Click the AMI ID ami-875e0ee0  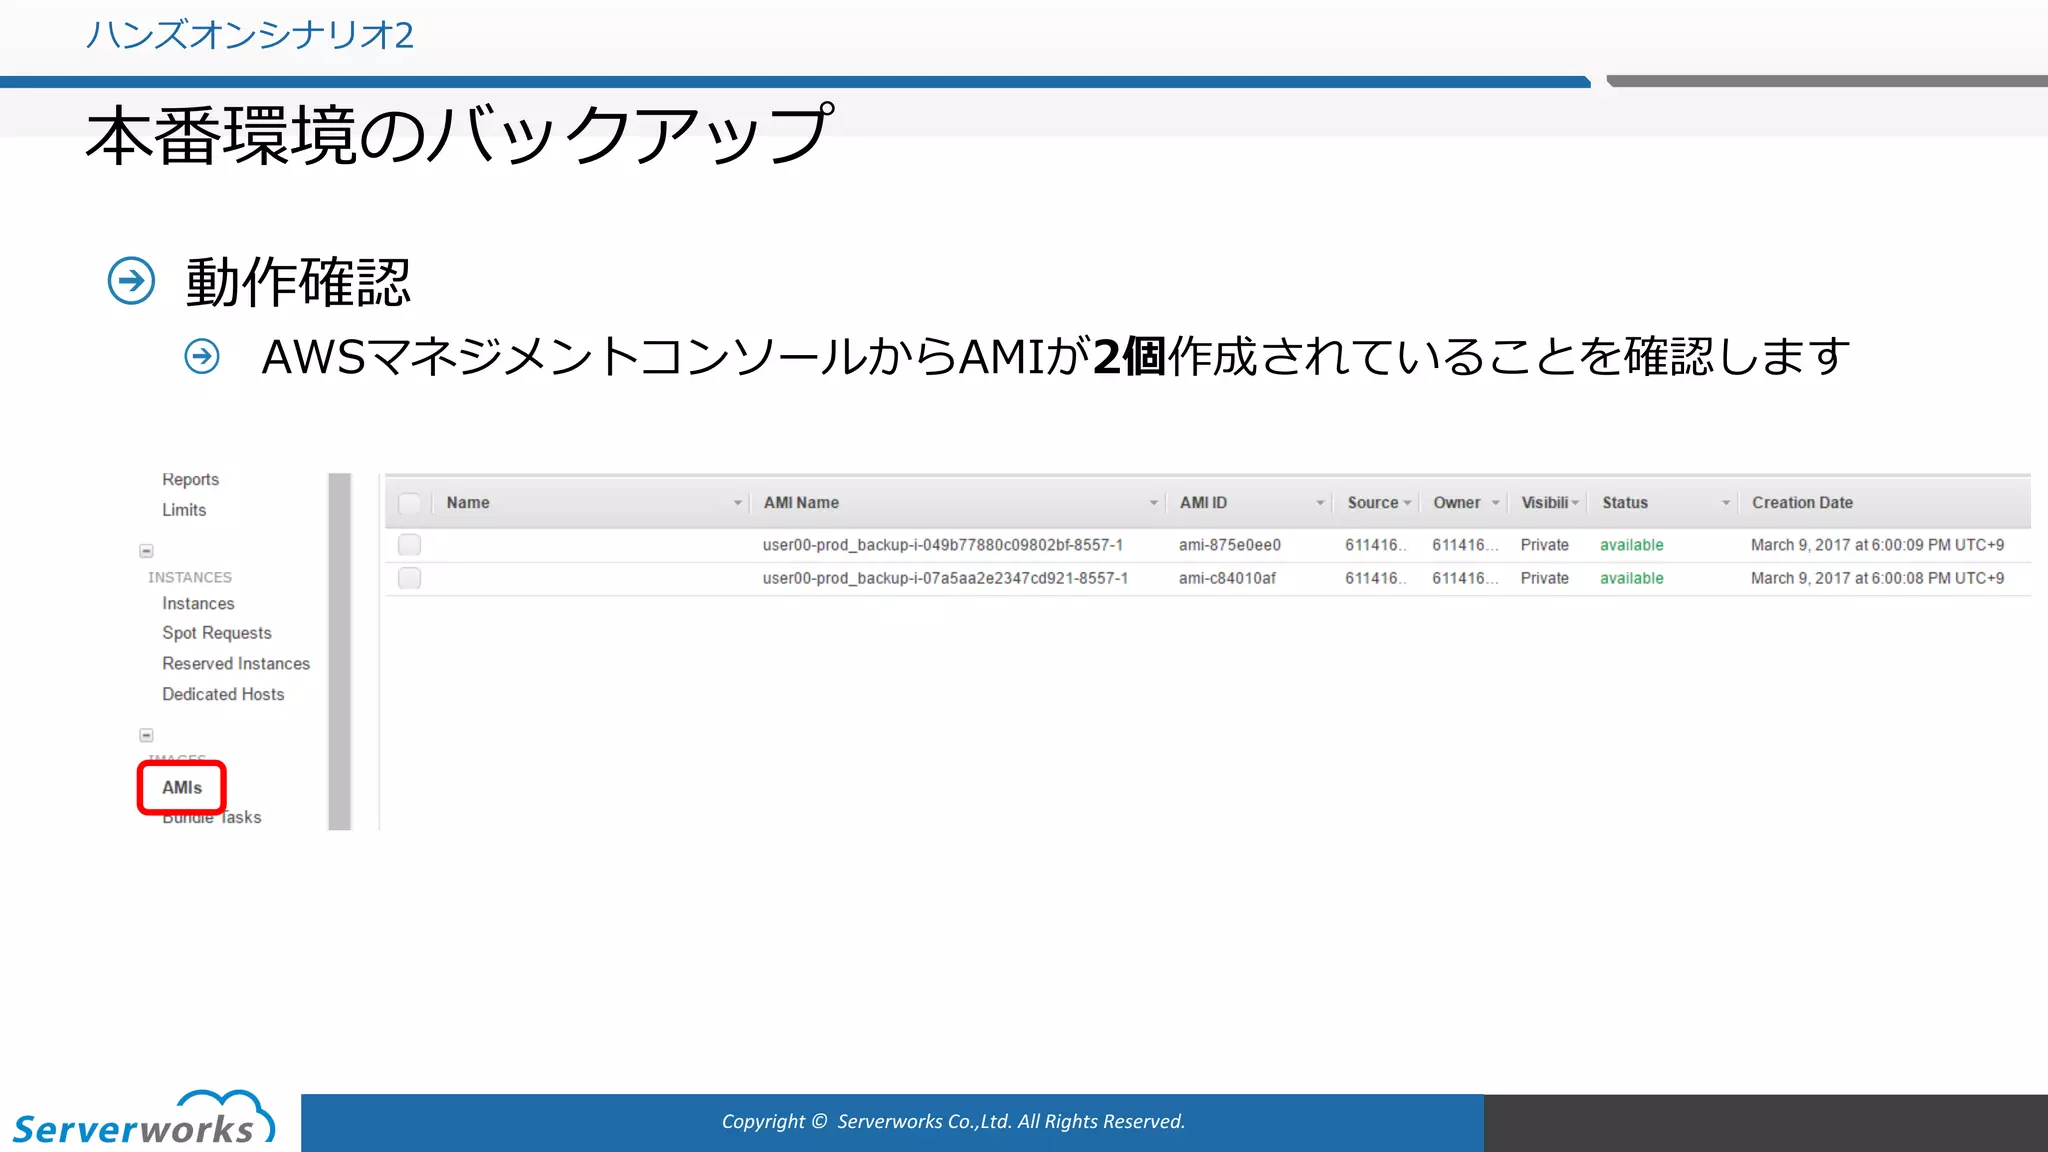[x=1229, y=545]
